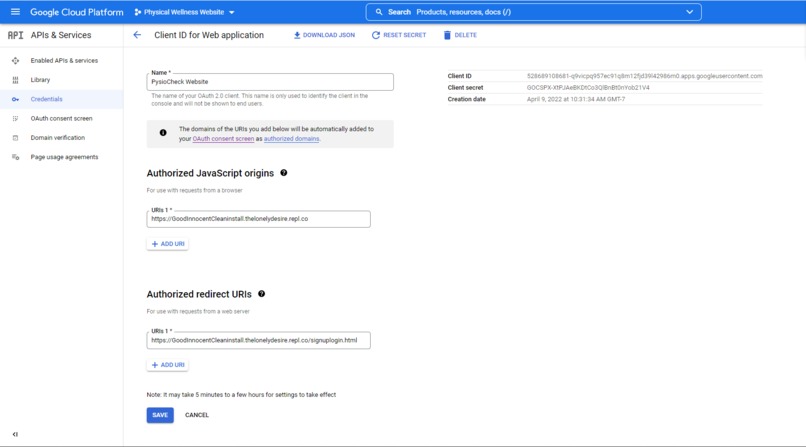Screen dimensions: 806x447
Task: Cancel the changes
Action: point(197,415)
